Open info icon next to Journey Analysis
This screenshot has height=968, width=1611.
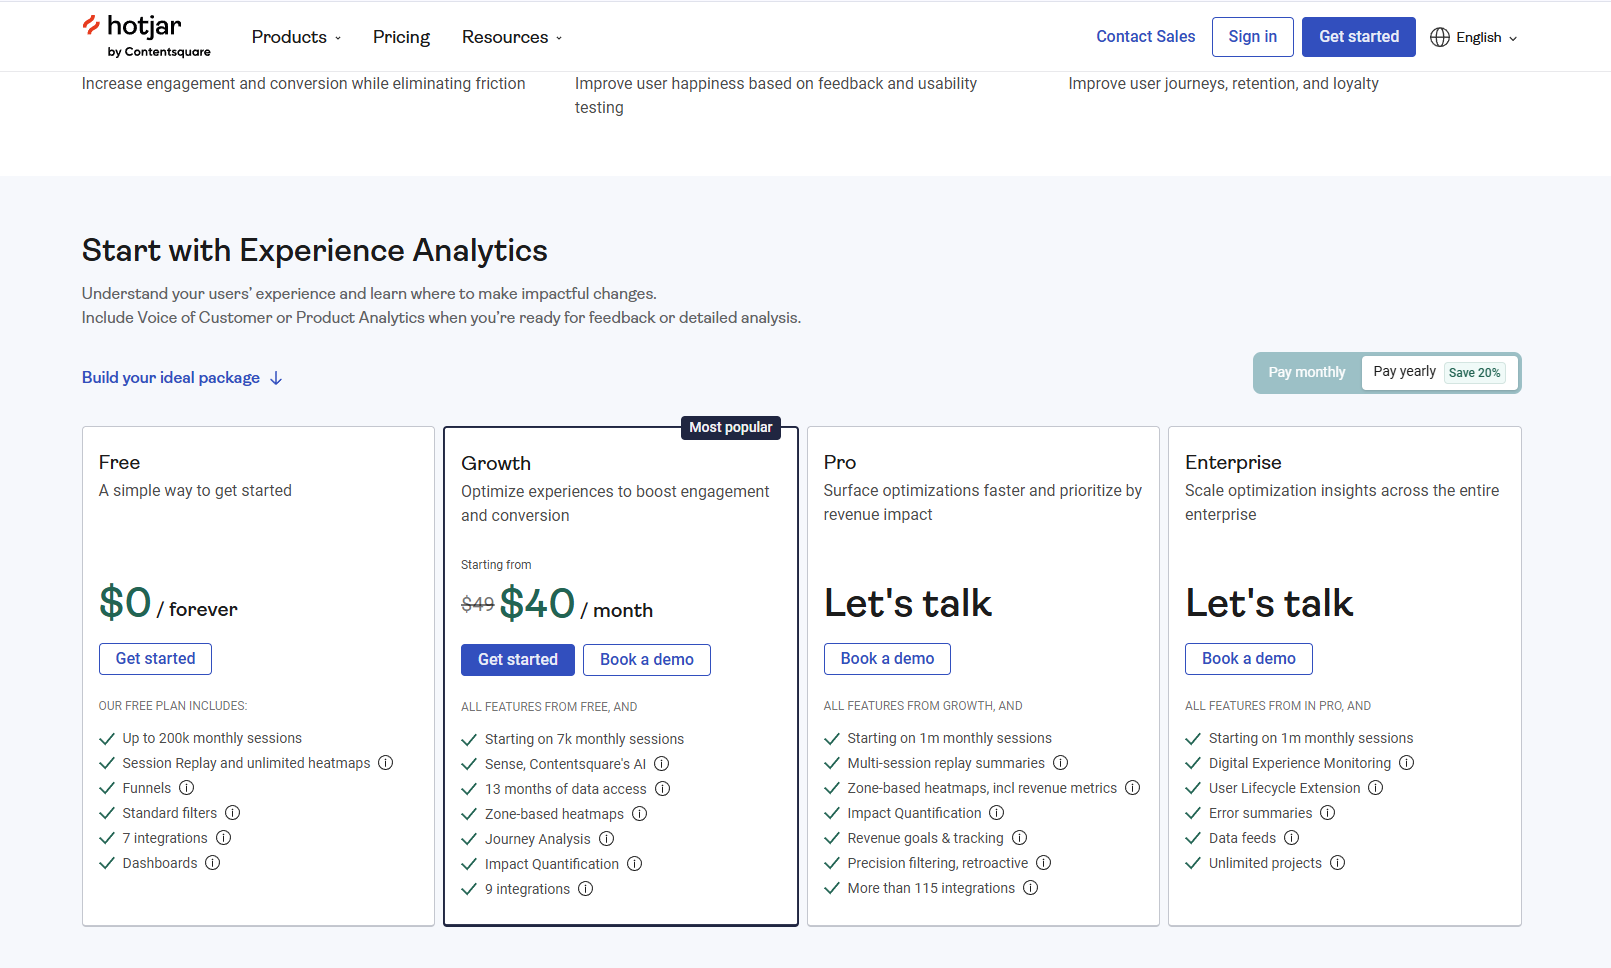(606, 839)
